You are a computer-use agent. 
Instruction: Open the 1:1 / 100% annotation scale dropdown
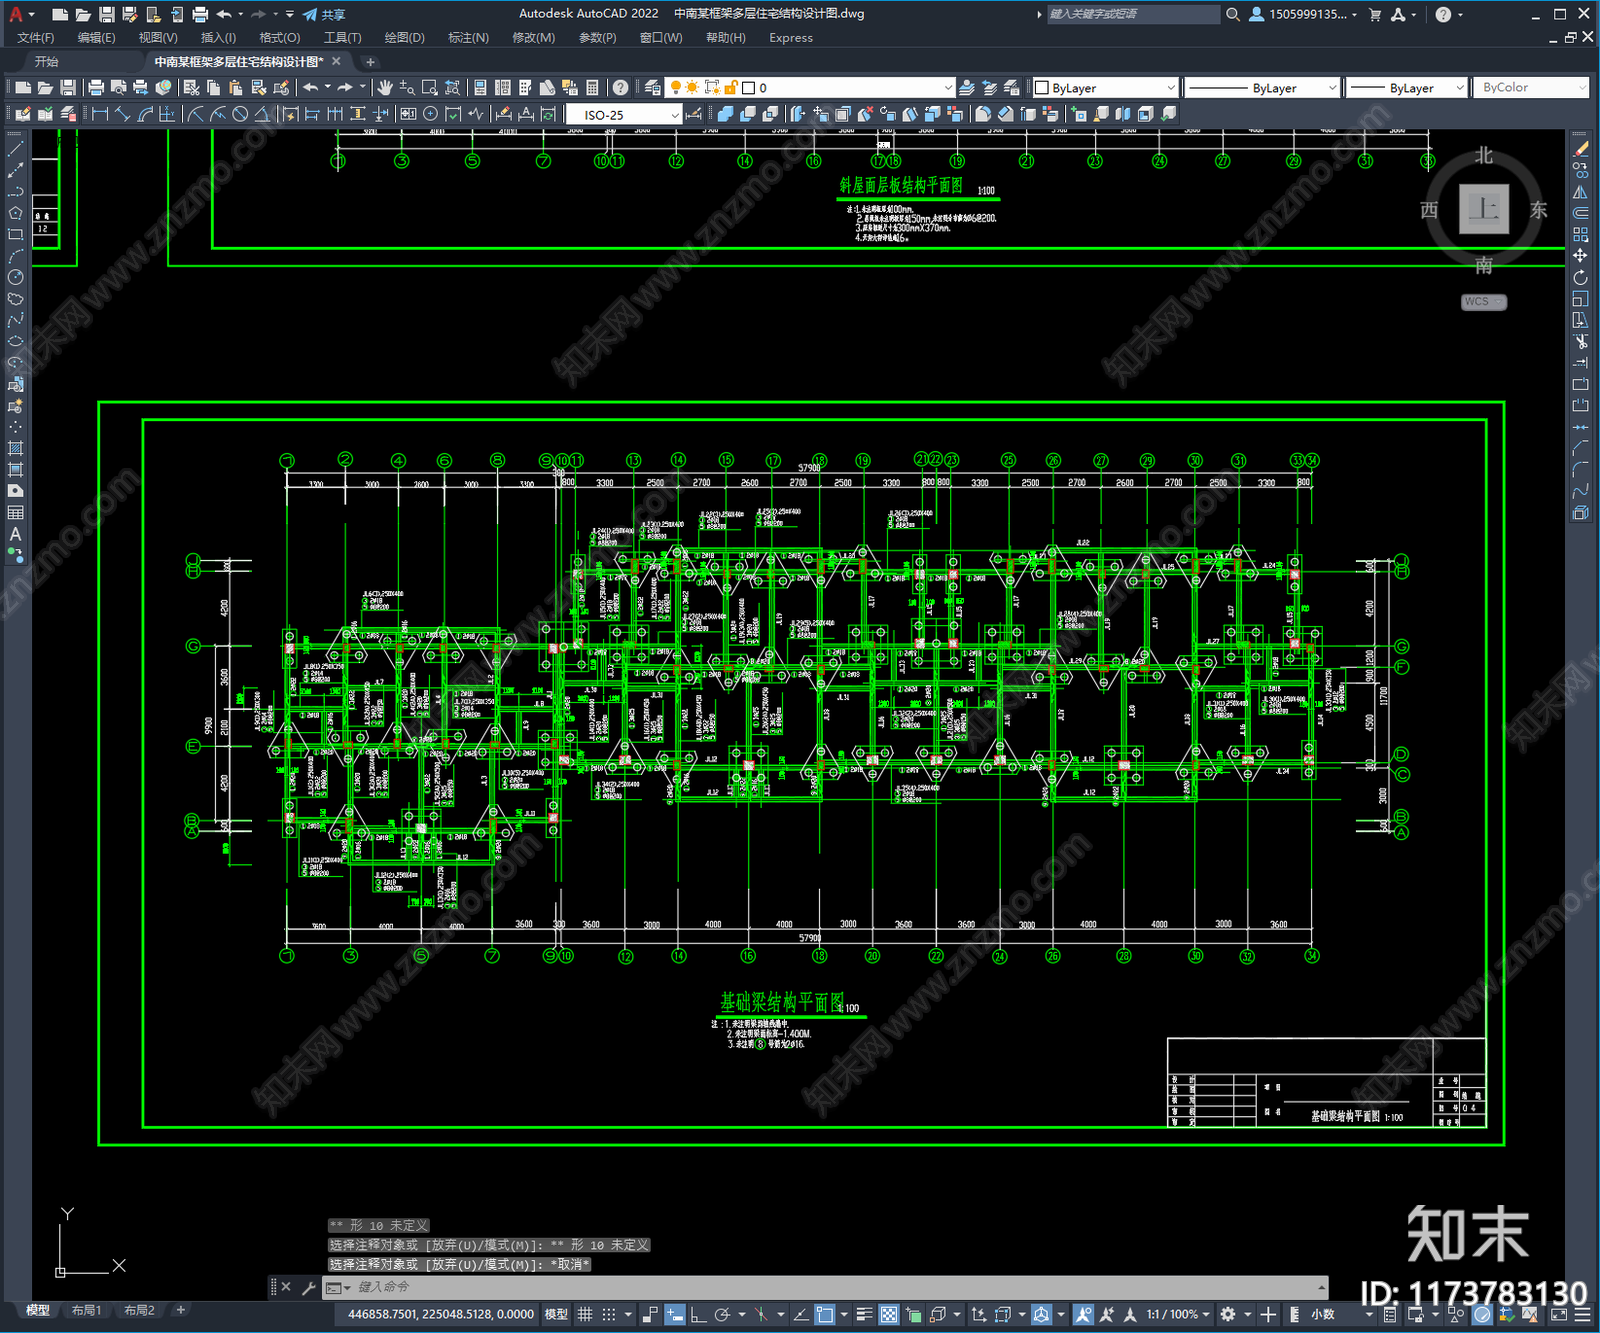1179,1314
